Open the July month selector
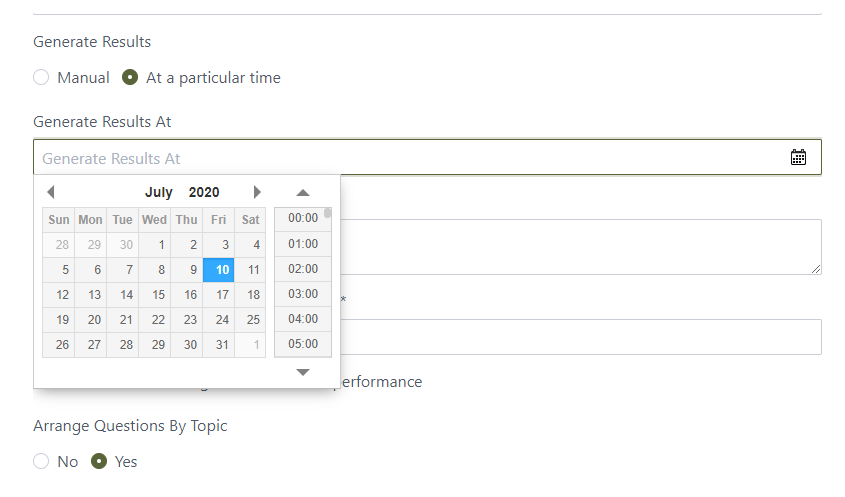Image resolution: width=845 pixels, height=497 pixels. pos(159,192)
